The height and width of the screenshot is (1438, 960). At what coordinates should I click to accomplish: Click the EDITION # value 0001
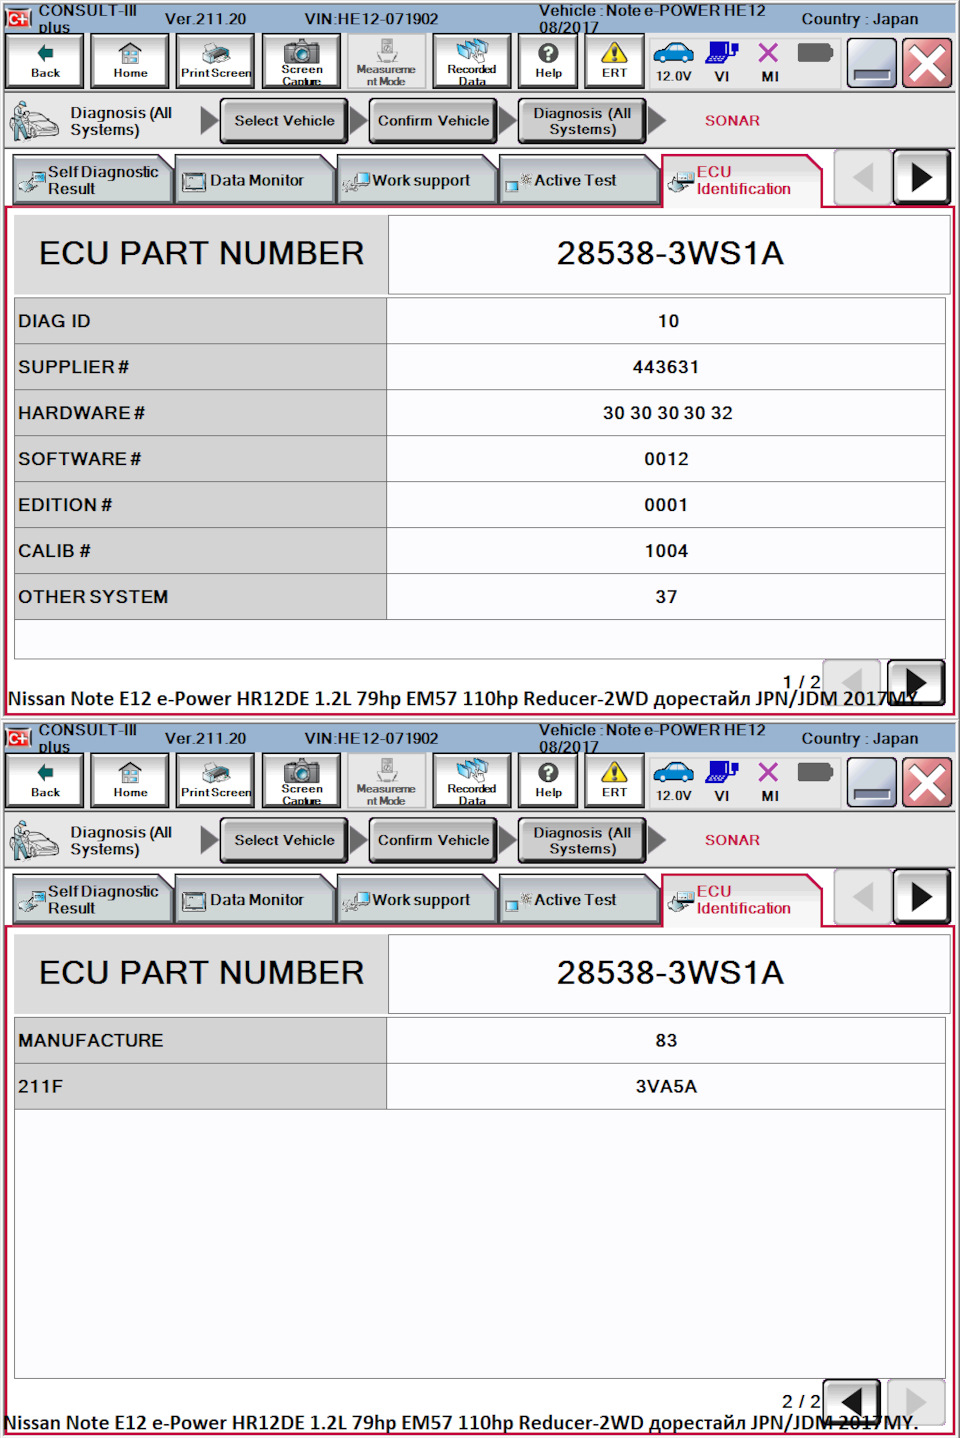(x=666, y=505)
